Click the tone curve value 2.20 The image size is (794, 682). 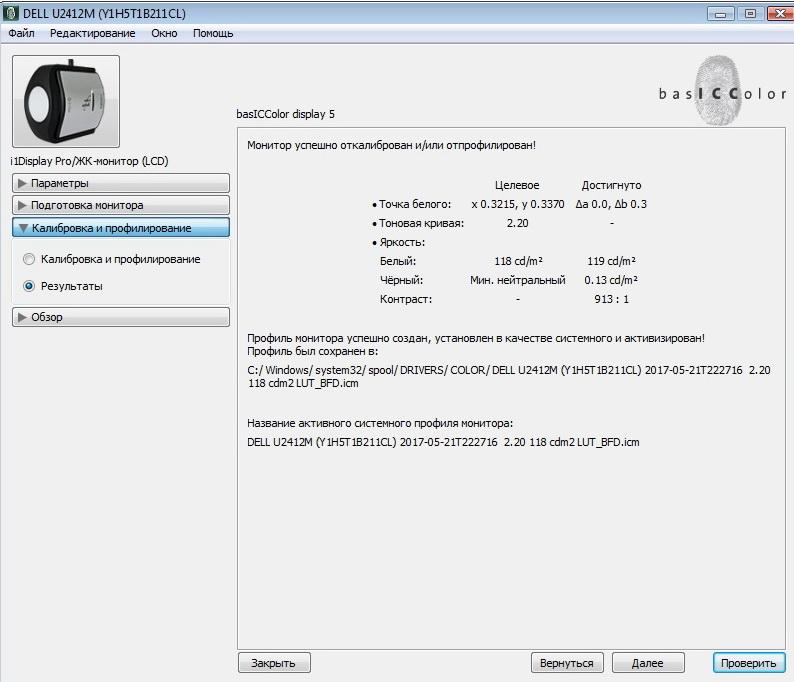click(x=518, y=223)
